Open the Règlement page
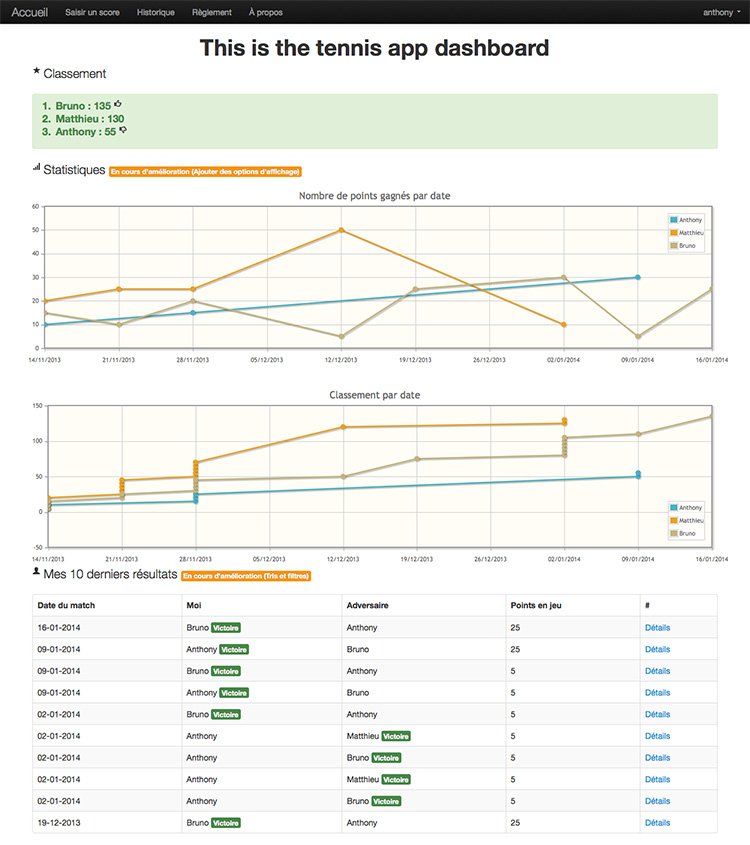The width and height of the screenshot is (750, 845). click(212, 12)
